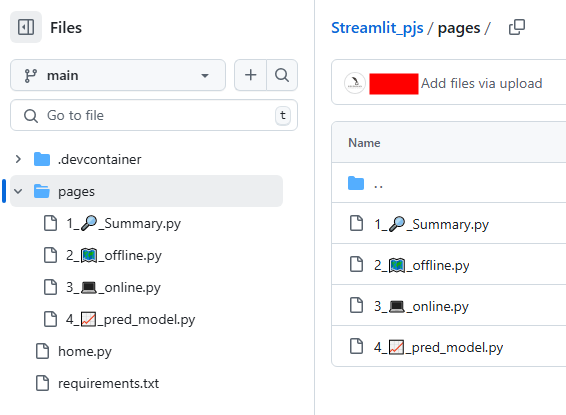Open 2_offline.py in the directory listing
Screen dimensions: 566x415
click(x=422, y=265)
